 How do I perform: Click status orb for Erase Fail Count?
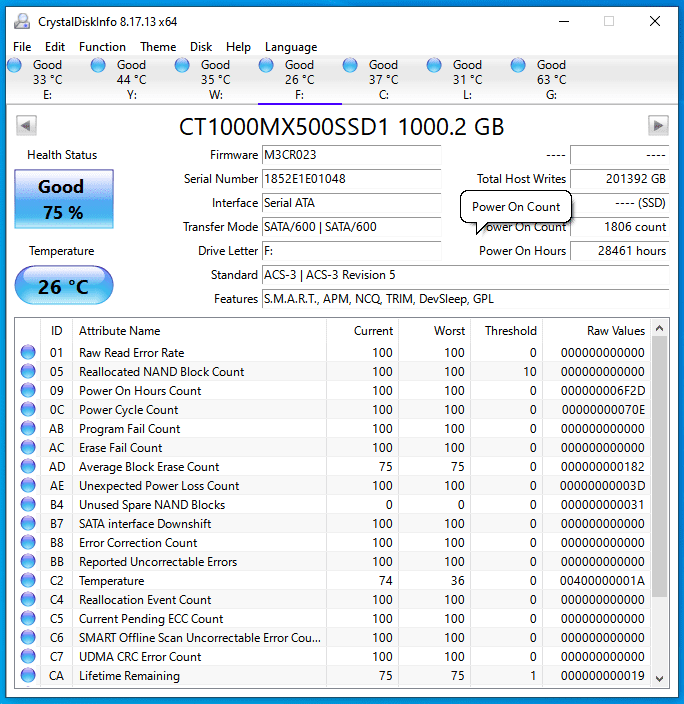(x=28, y=447)
